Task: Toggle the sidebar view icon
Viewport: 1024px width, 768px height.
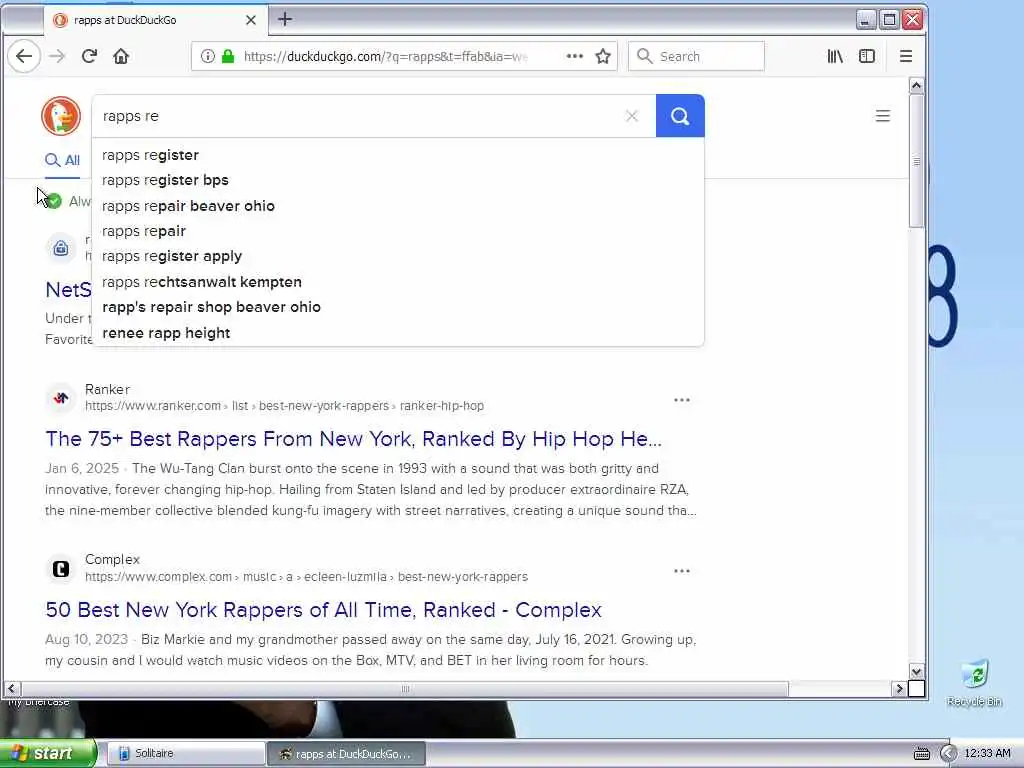Action: tap(867, 56)
